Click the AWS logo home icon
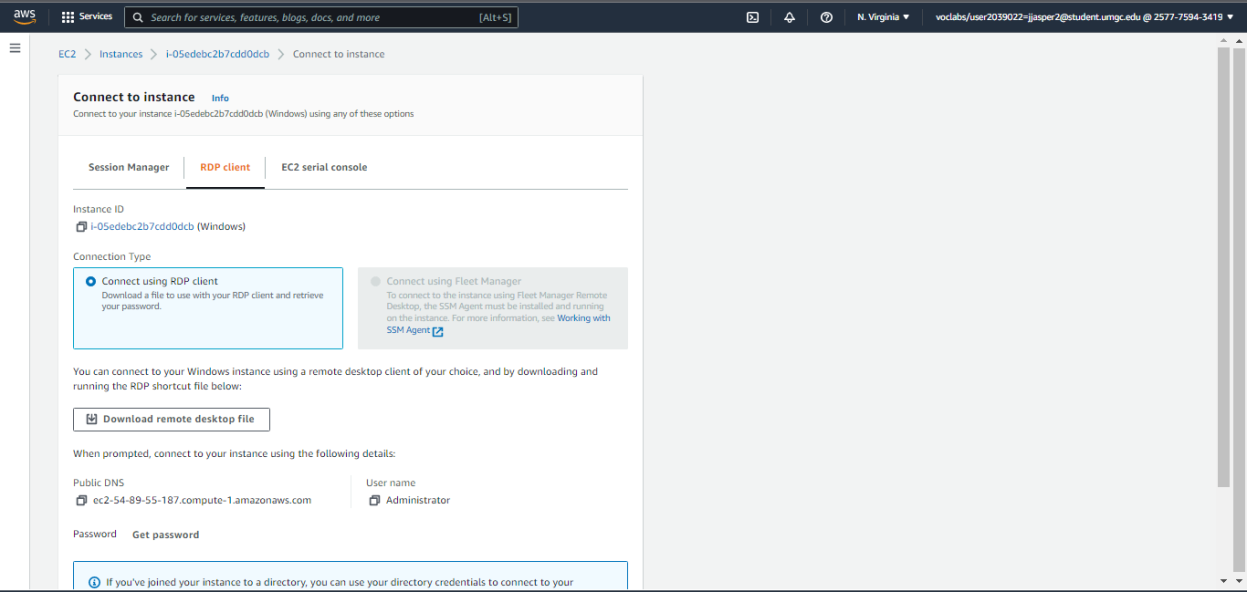The height and width of the screenshot is (592, 1247). pyautogui.click(x=24, y=16)
